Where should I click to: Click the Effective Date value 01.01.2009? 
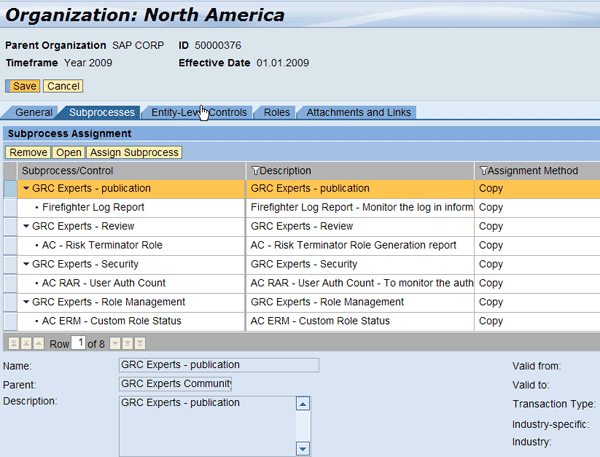click(x=283, y=63)
